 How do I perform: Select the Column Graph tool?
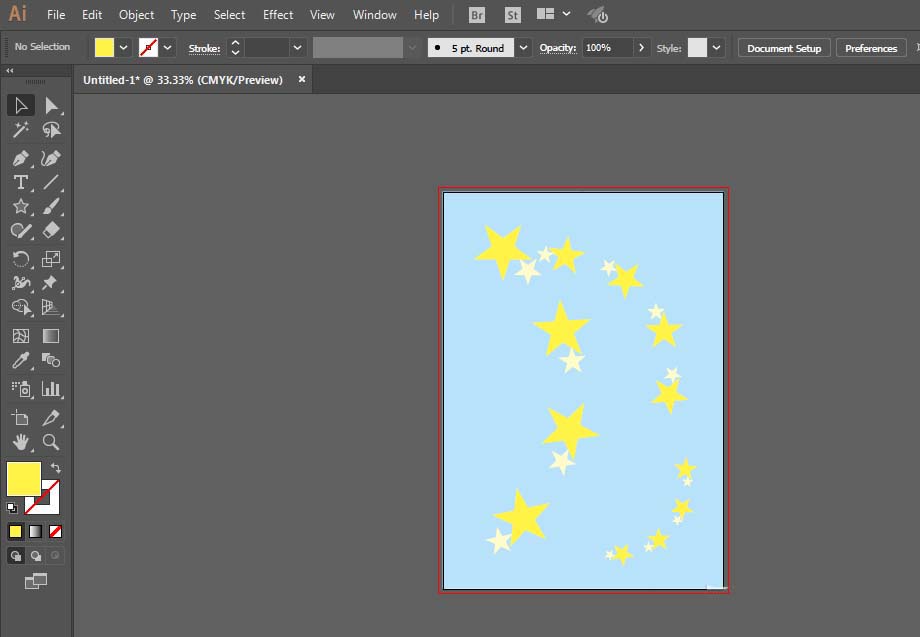(x=51, y=389)
